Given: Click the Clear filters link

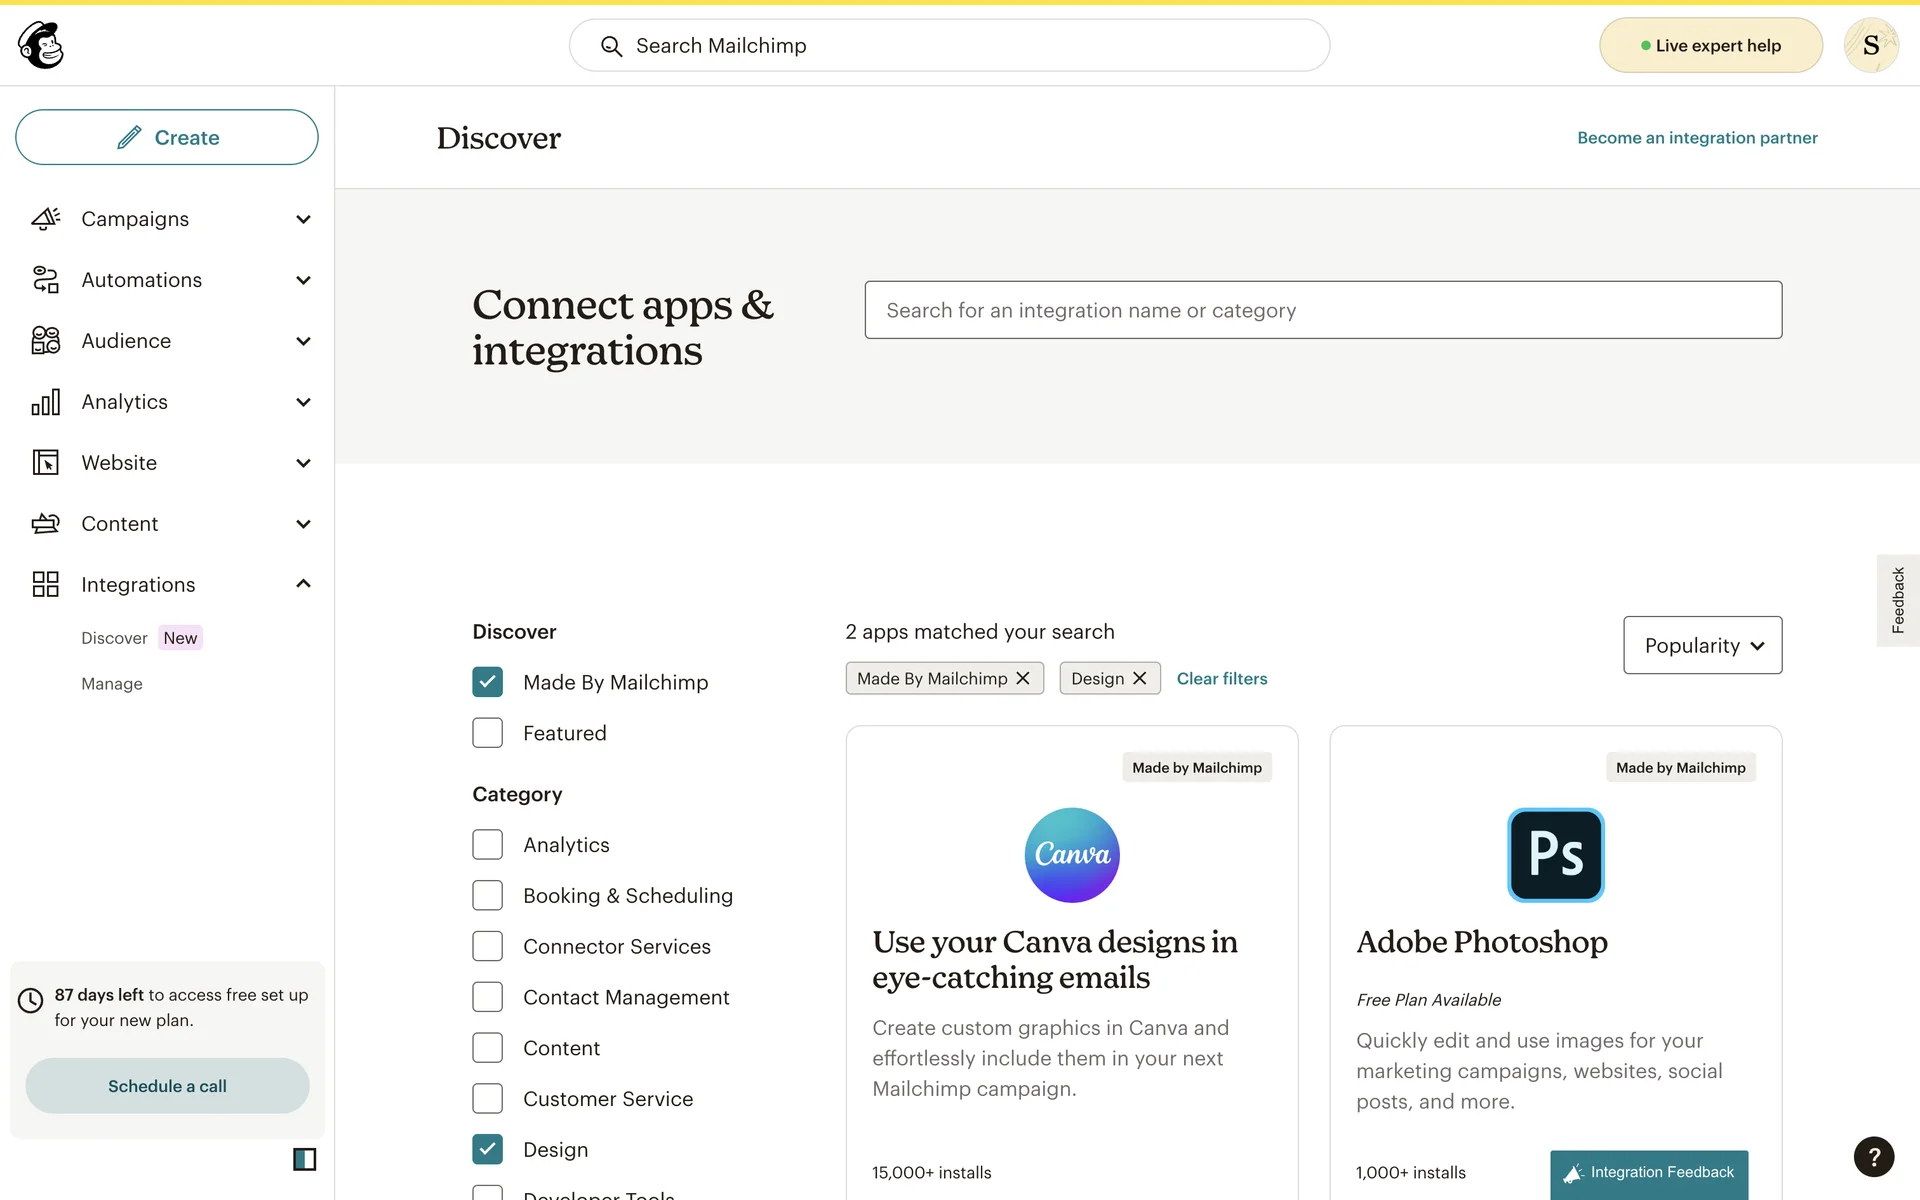Looking at the screenshot, I should pos(1221,678).
